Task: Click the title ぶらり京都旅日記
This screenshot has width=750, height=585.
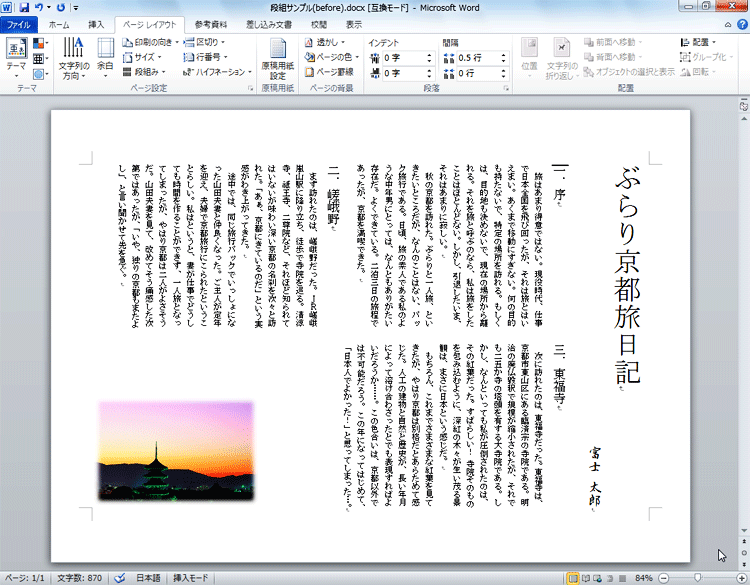Action: [627, 276]
